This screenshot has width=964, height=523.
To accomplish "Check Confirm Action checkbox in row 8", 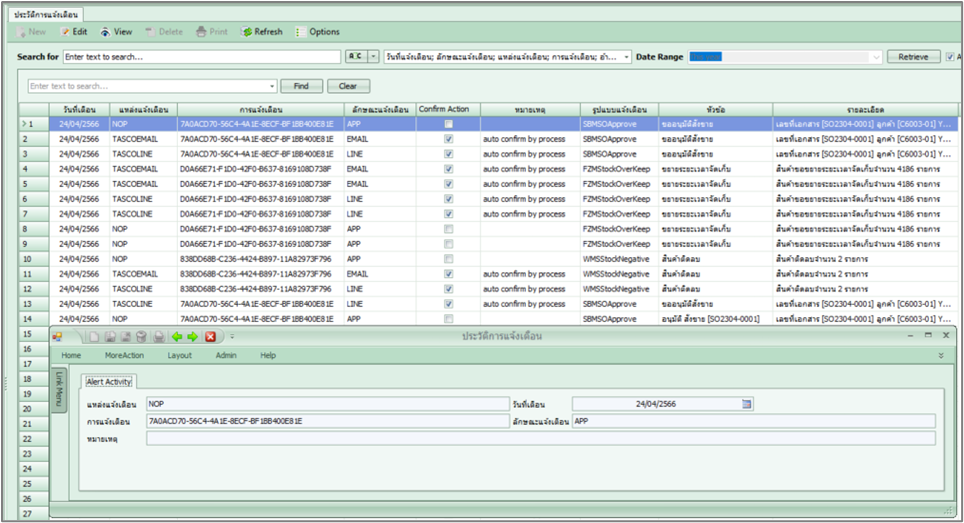I will point(448,229).
